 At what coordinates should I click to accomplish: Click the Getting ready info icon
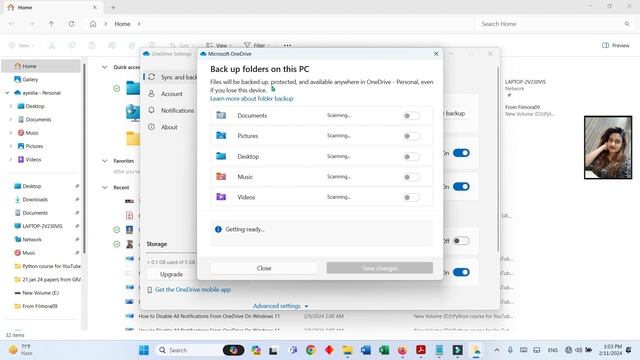pyautogui.click(x=218, y=229)
